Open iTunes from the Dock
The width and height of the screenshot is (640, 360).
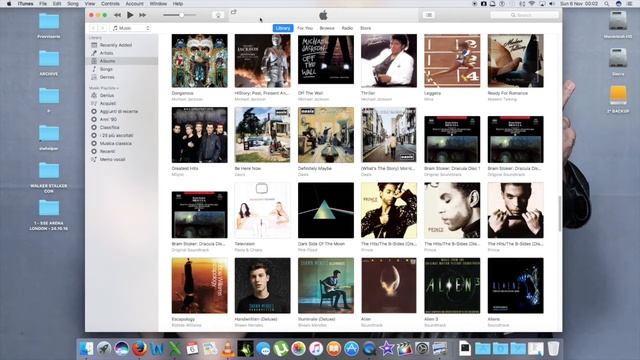[x=316, y=349]
